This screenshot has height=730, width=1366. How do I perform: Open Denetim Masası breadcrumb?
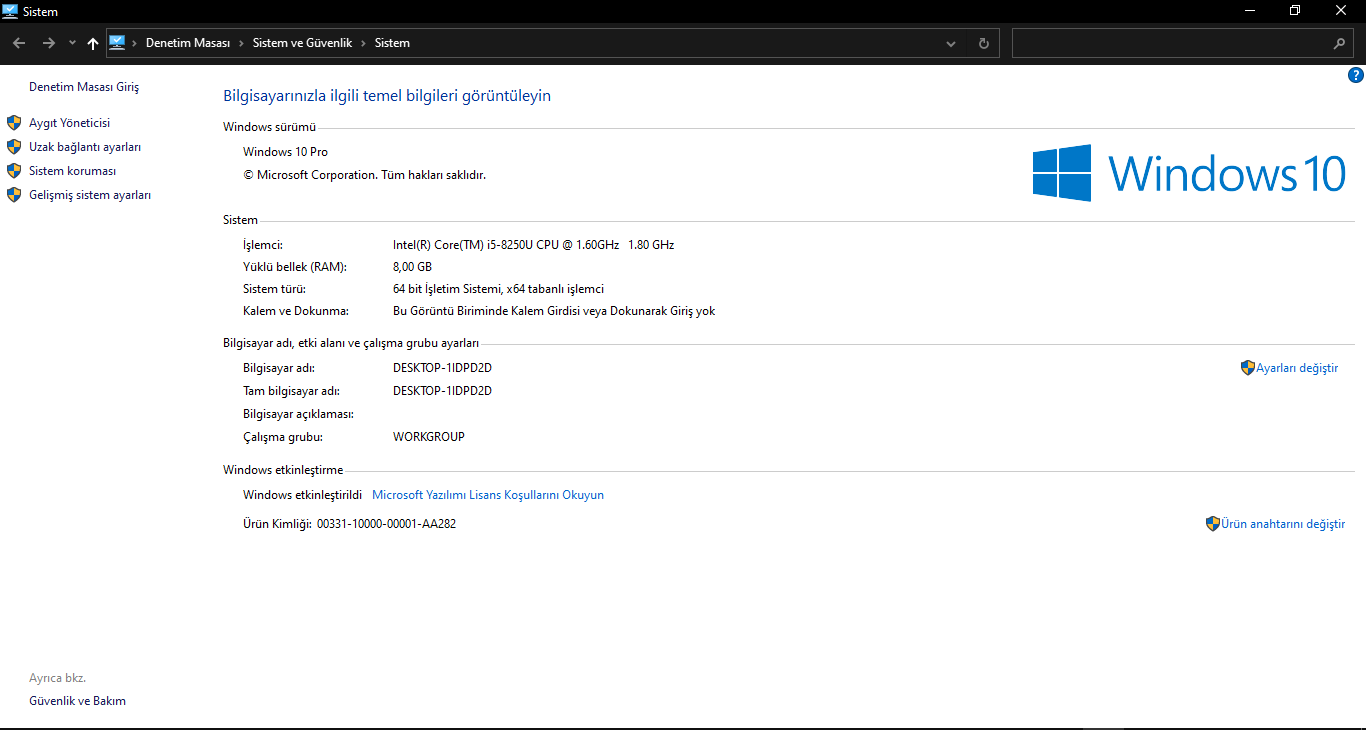[188, 43]
